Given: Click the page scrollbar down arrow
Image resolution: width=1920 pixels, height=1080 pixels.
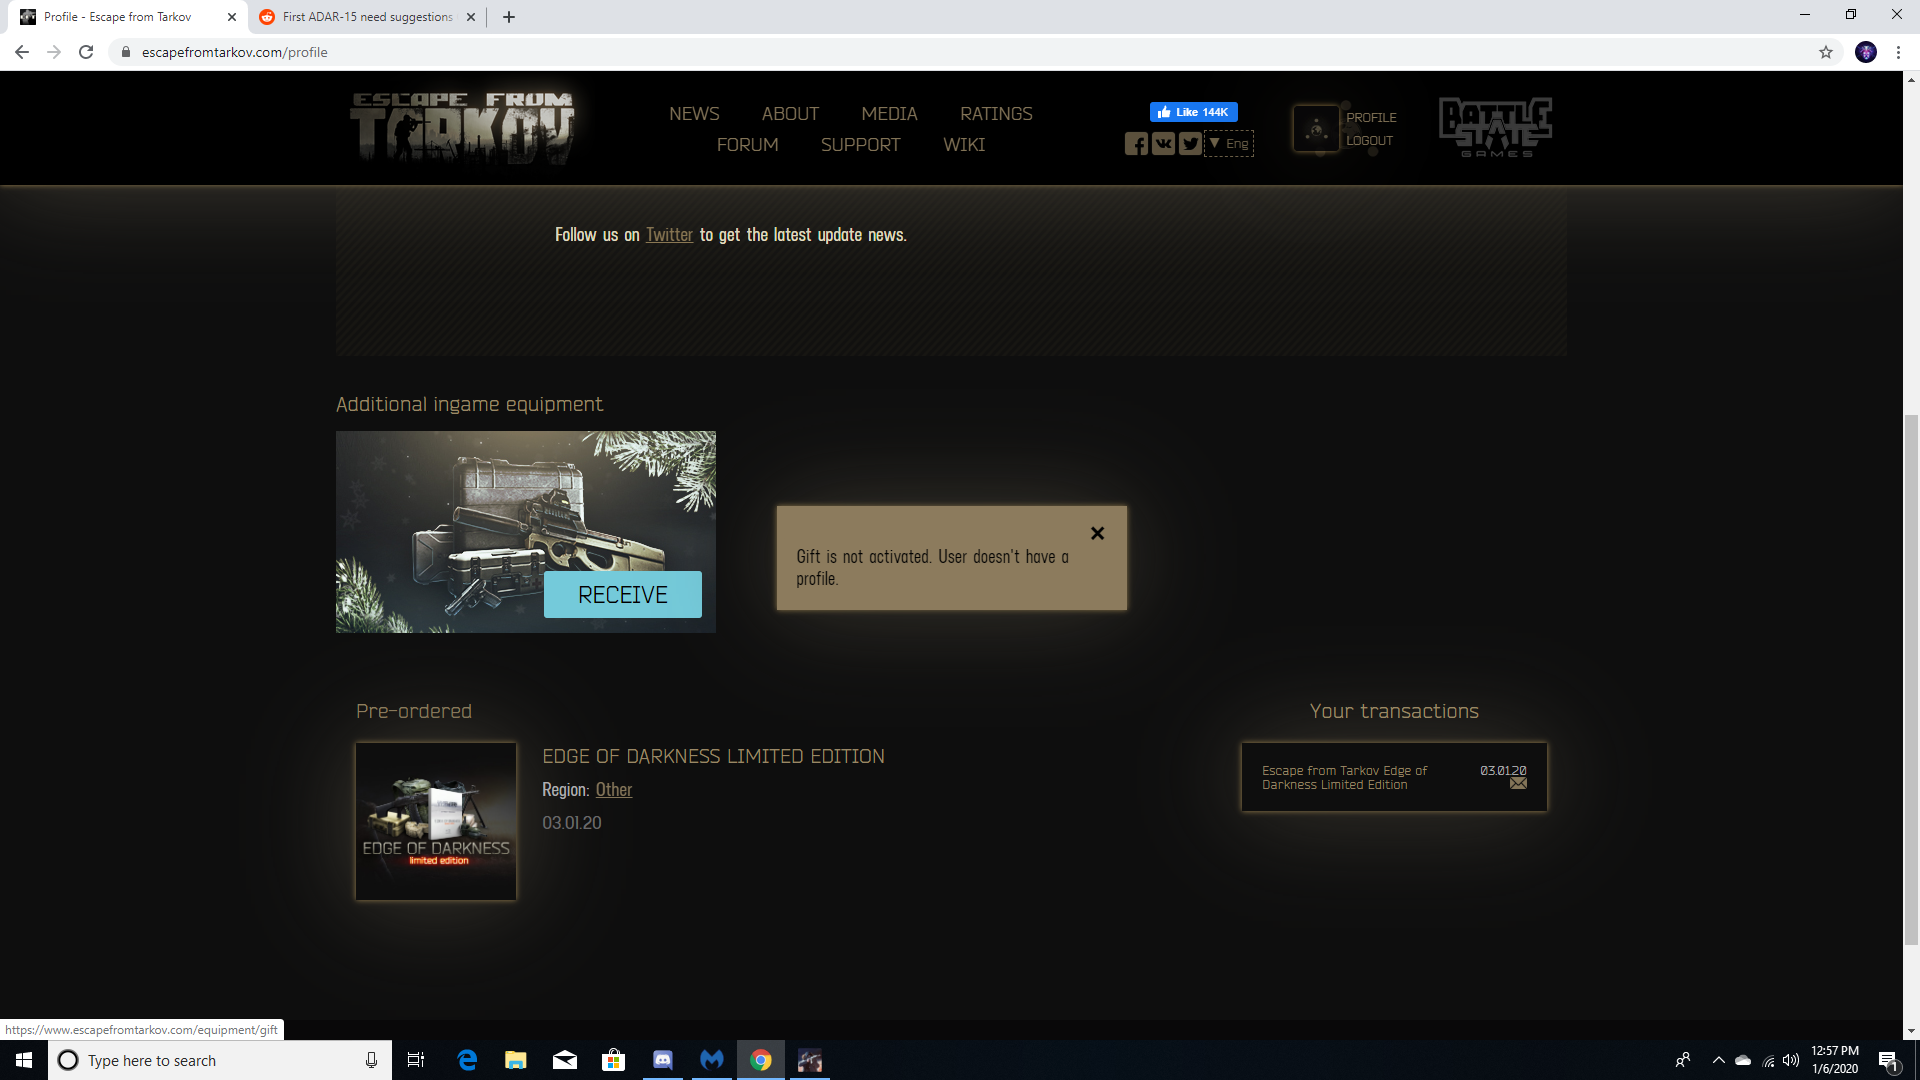Looking at the screenshot, I should click(x=1911, y=1031).
